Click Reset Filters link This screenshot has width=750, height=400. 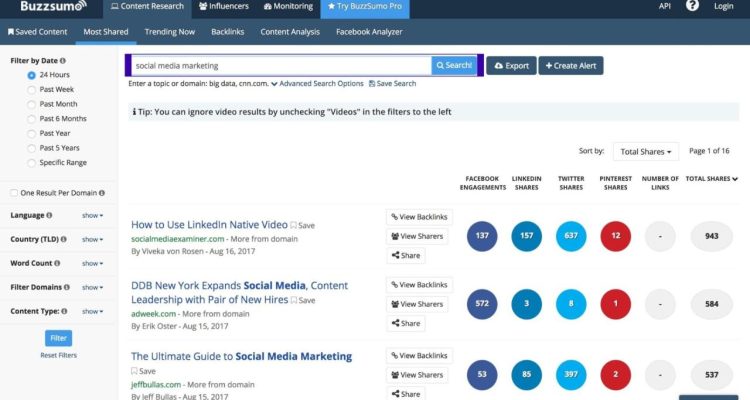click(x=58, y=356)
